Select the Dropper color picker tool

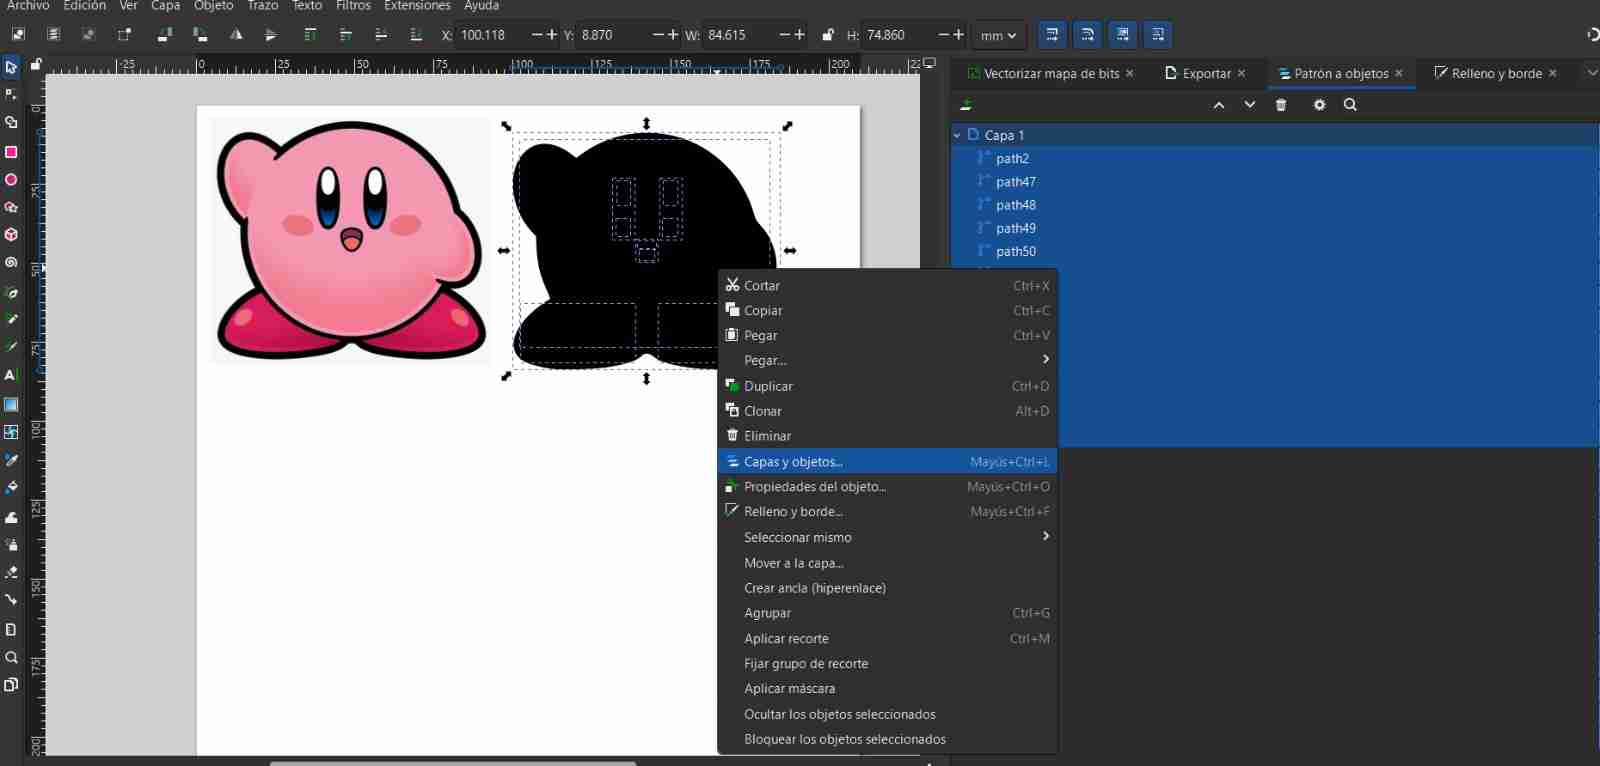click(11, 461)
